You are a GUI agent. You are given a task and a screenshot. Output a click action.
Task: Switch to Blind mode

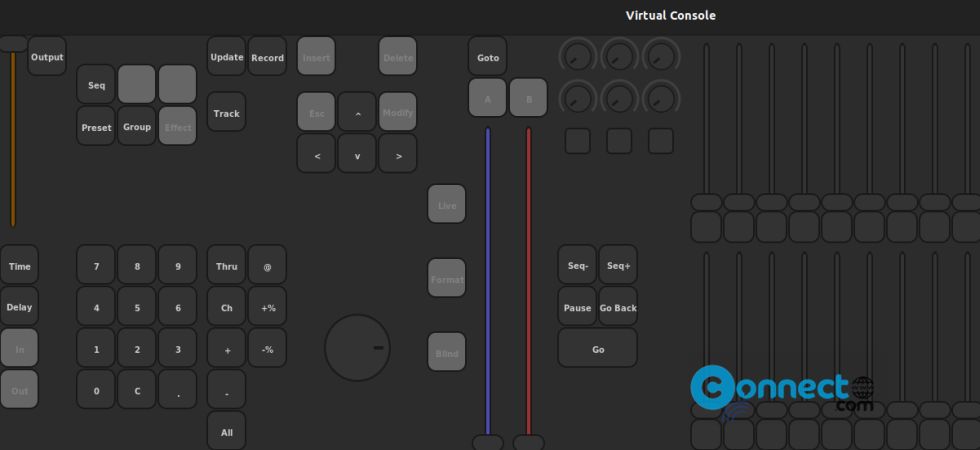click(446, 352)
